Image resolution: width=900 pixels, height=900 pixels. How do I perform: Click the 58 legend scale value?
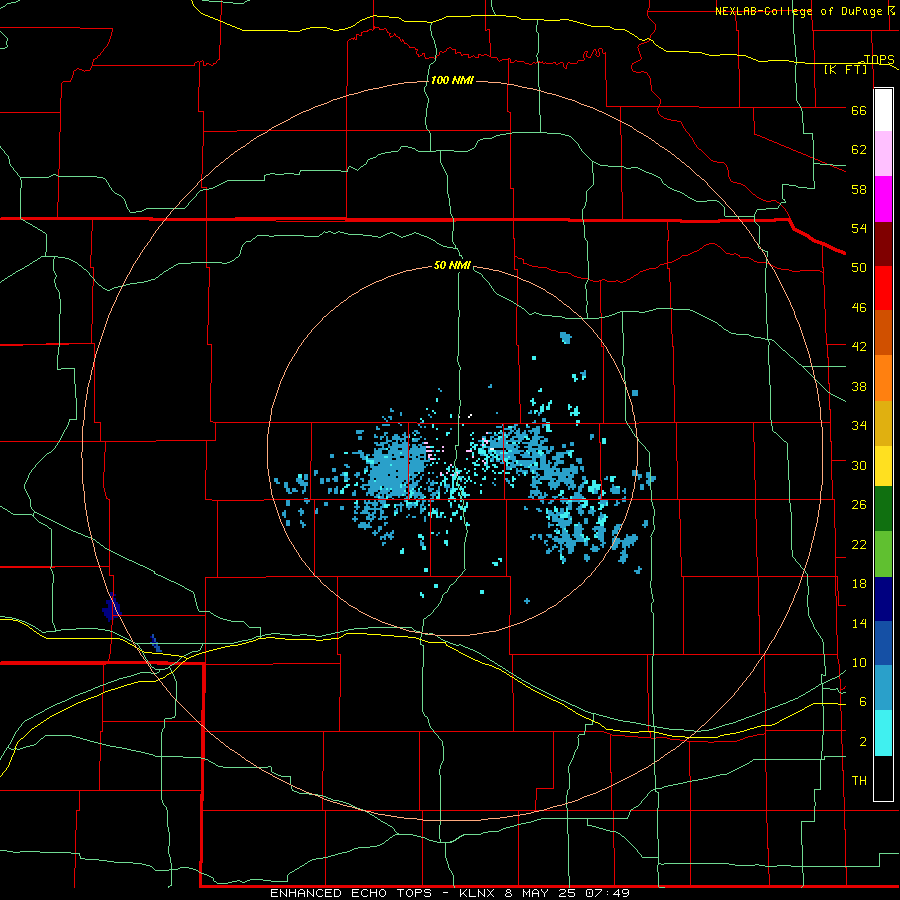click(x=859, y=189)
